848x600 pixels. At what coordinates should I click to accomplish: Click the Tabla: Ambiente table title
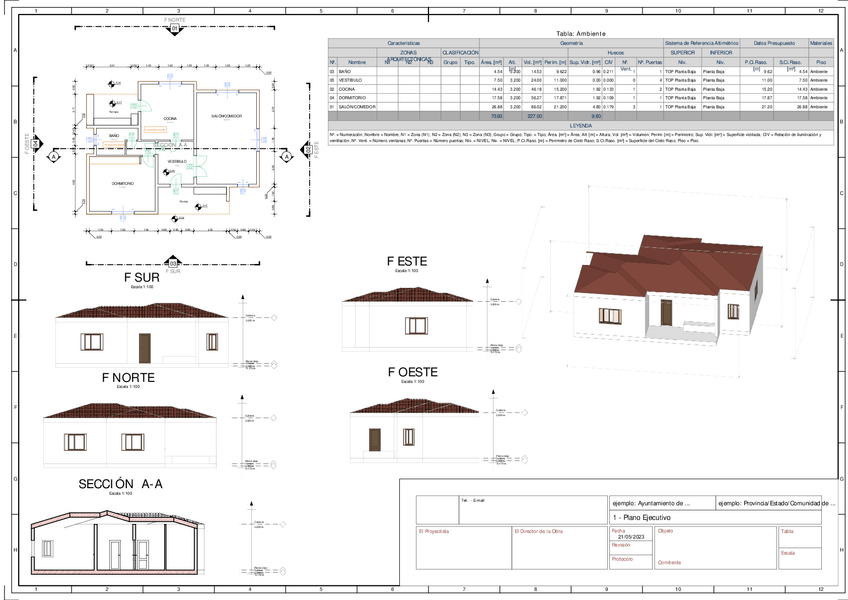[581, 34]
